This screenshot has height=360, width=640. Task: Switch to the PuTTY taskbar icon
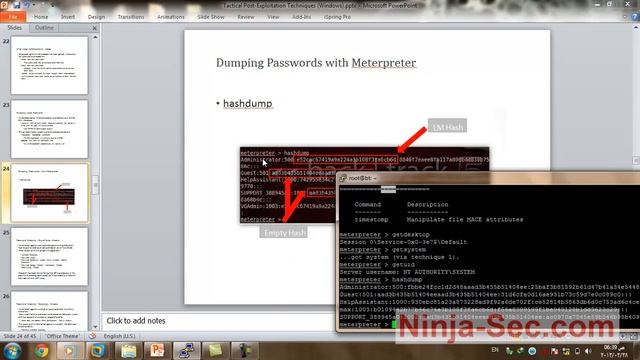point(187,351)
